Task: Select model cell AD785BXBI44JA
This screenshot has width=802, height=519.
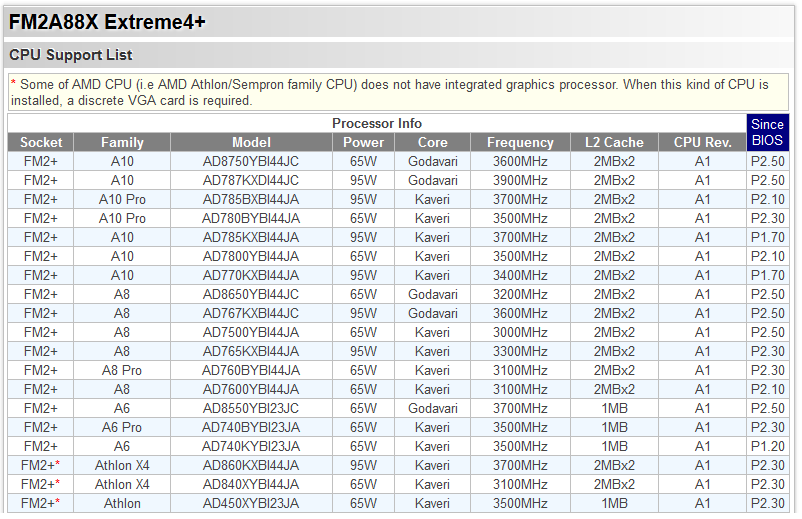Action: pos(251,199)
